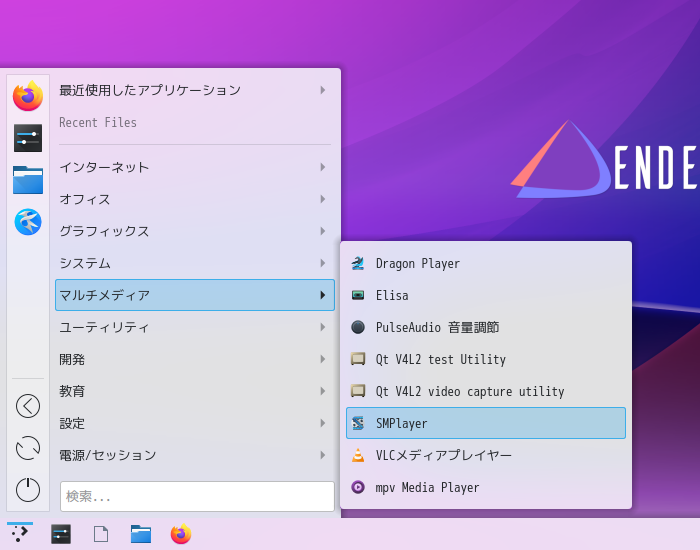
Task: Click the VLC cone icon
Action: (x=358, y=455)
